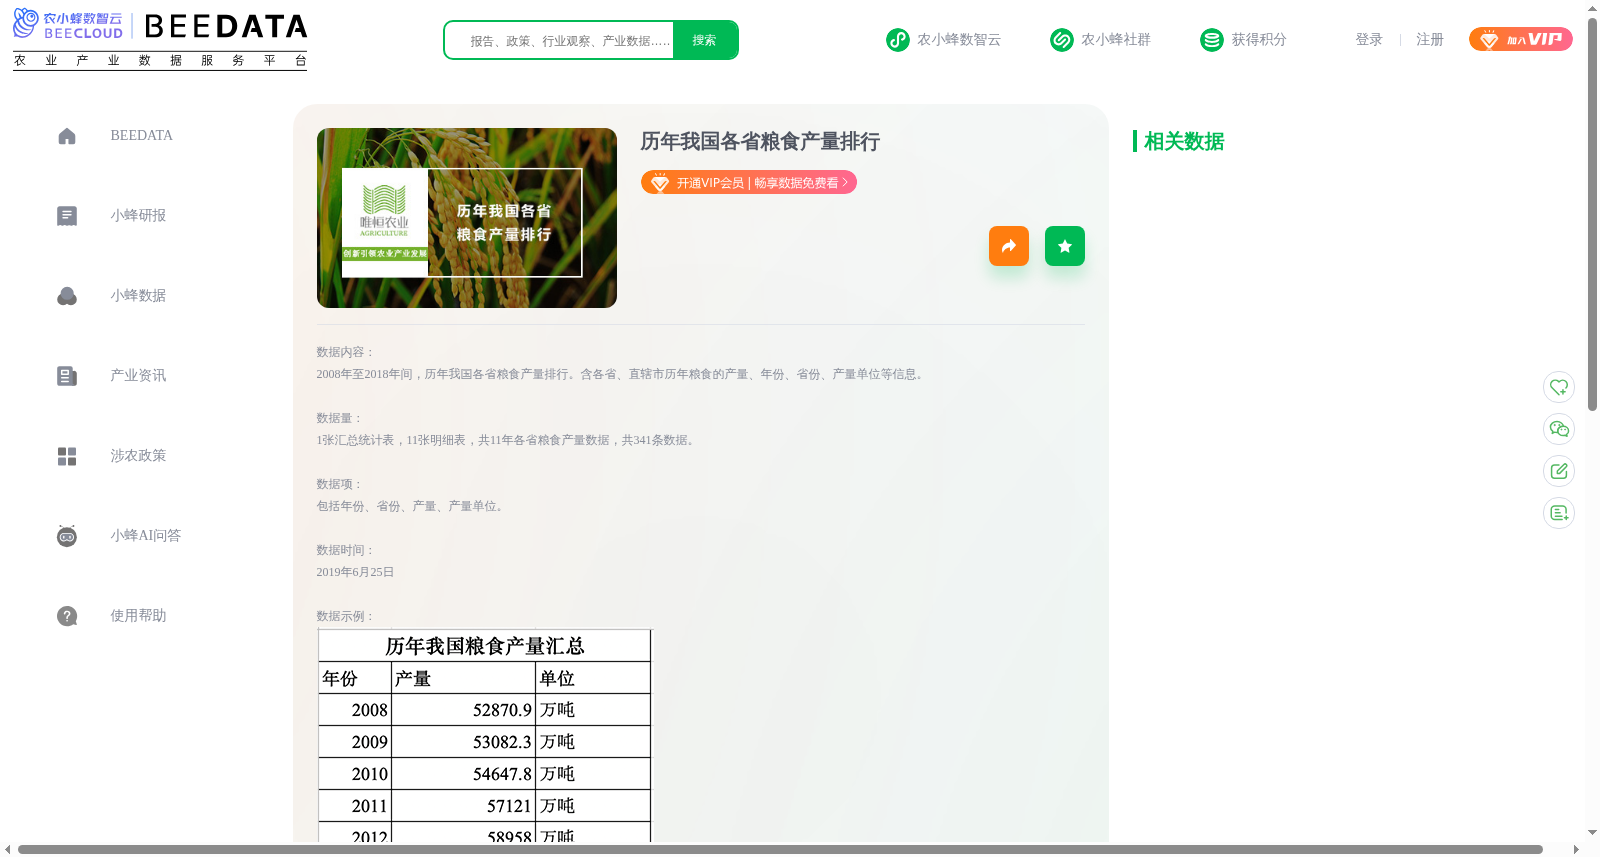Viewport: 1600px width, 857px height.
Task: Click the green star favorite button
Action: (1065, 246)
